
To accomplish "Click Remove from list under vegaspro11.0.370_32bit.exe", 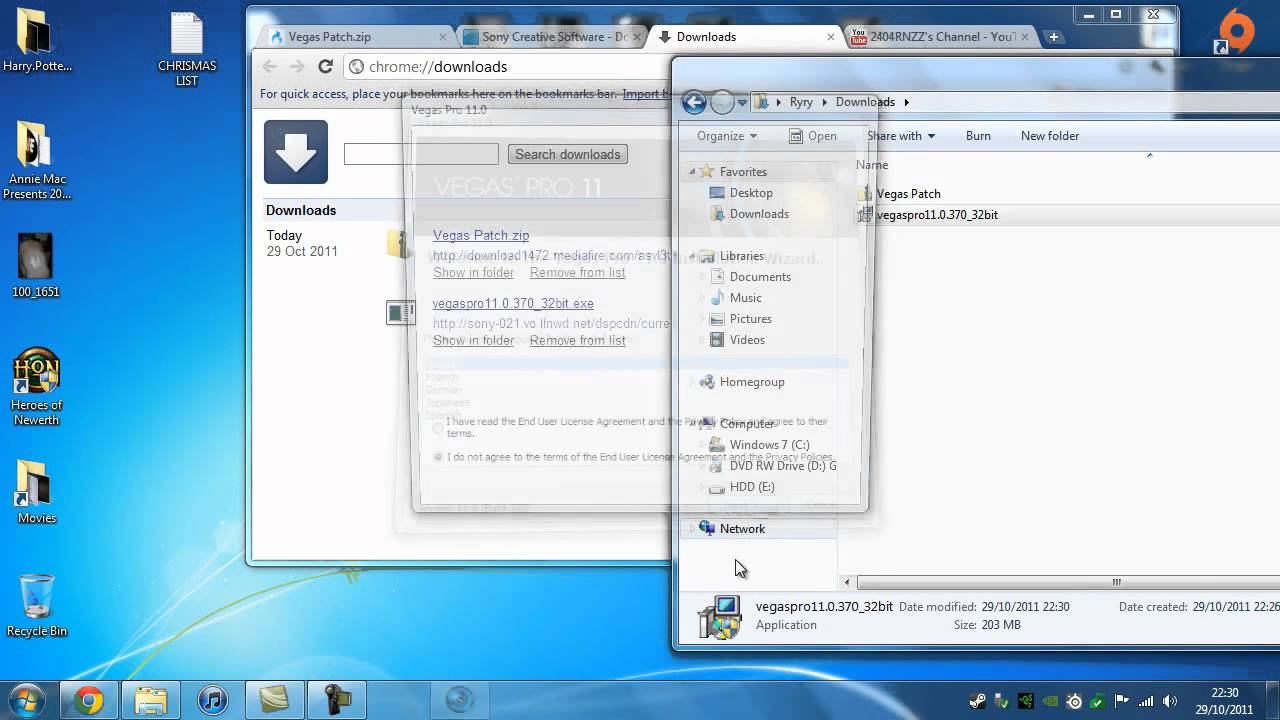I will click(x=577, y=340).
